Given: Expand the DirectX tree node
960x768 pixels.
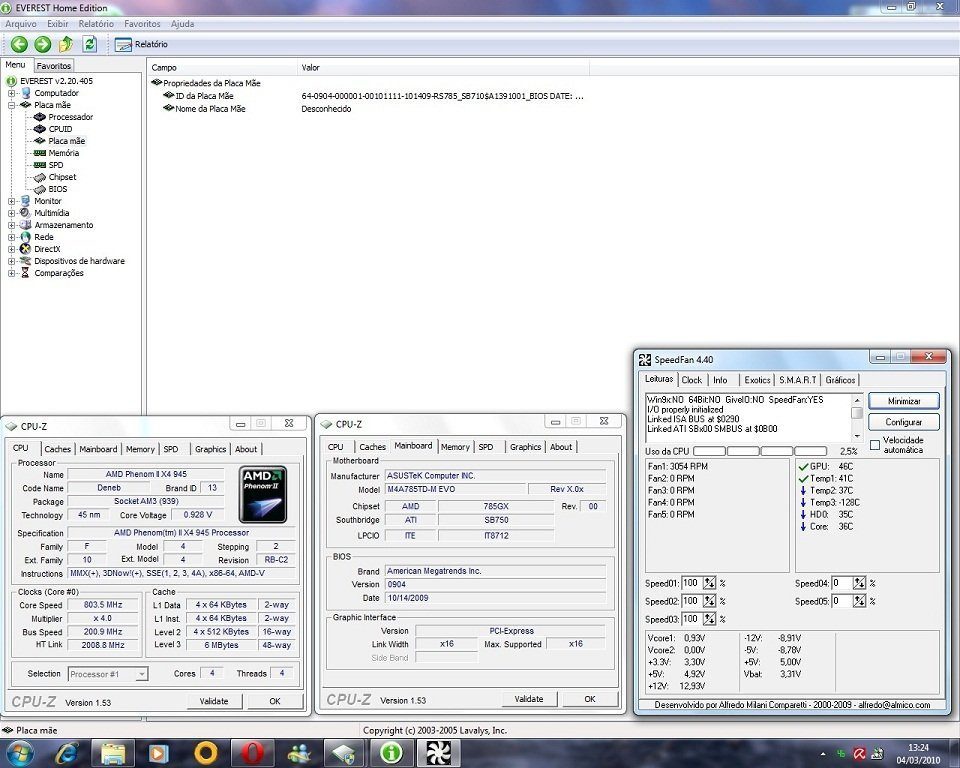Looking at the screenshot, I should pyautogui.click(x=12, y=249).
